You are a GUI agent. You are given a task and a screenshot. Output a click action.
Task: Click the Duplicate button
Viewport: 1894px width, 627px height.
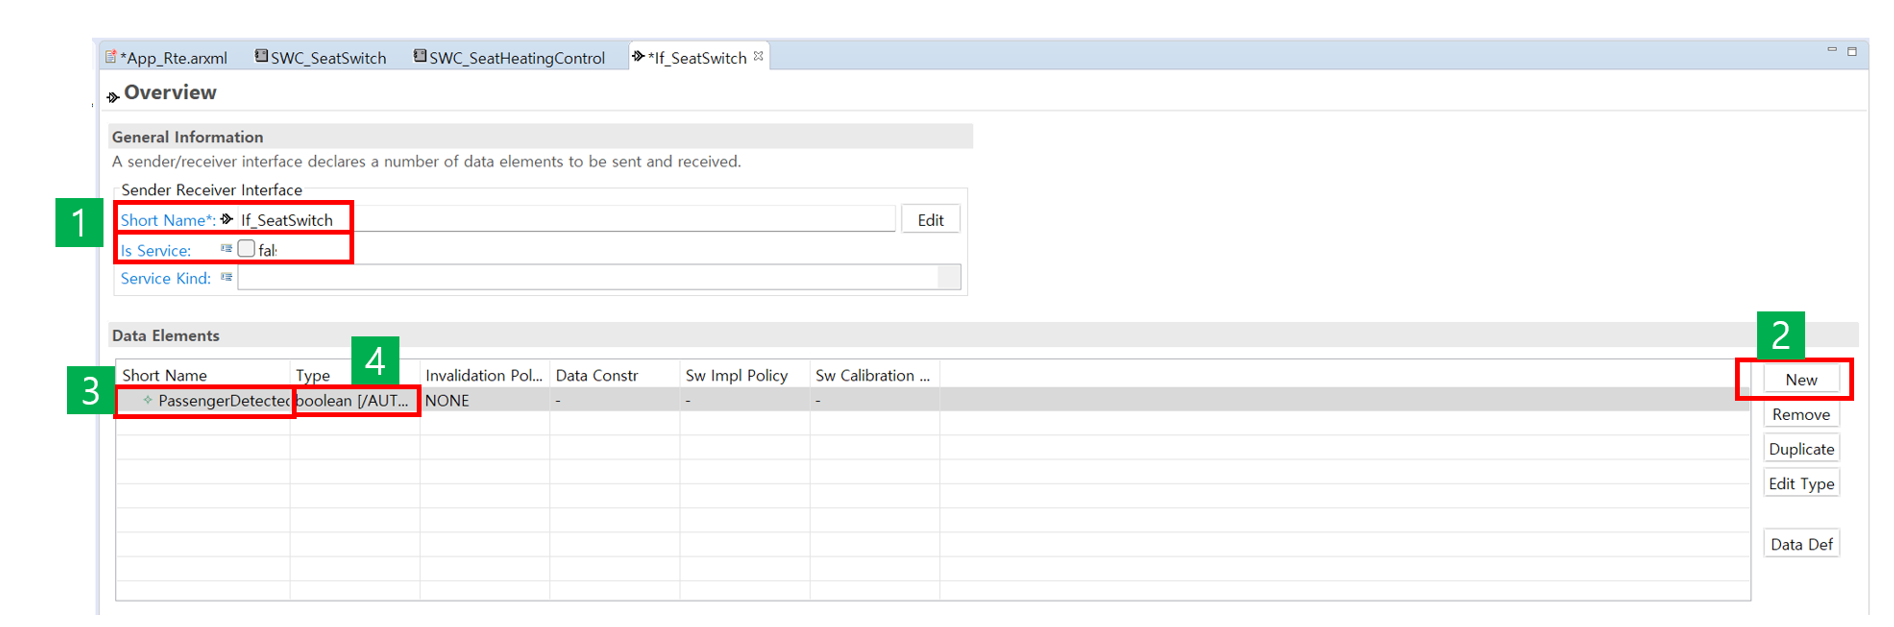(1800, 449)
